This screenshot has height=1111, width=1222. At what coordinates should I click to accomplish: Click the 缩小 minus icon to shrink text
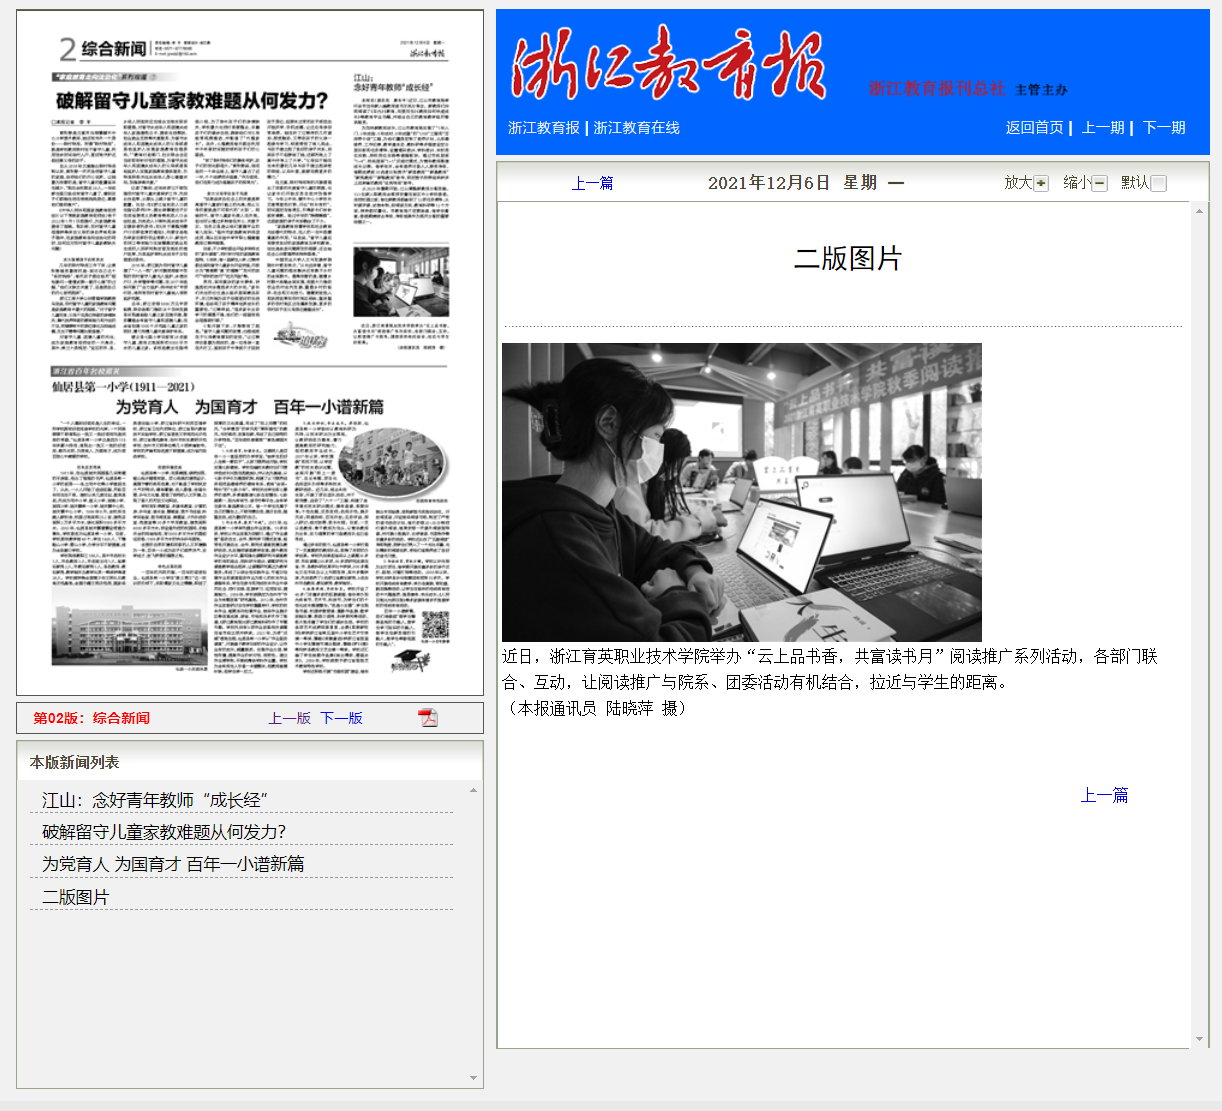[1099, 183]
